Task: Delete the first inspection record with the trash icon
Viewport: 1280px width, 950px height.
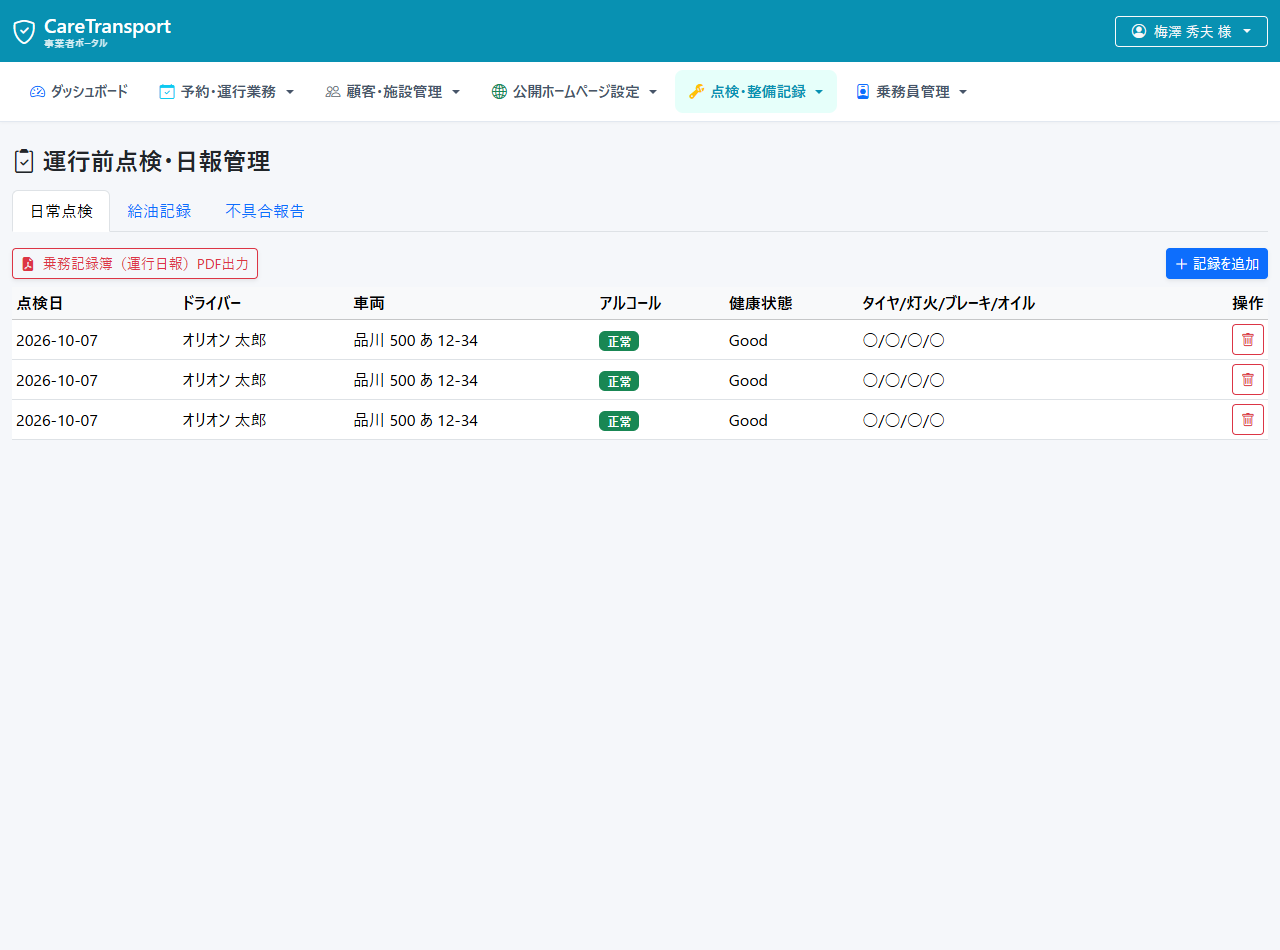Action: pos(1248,340)
